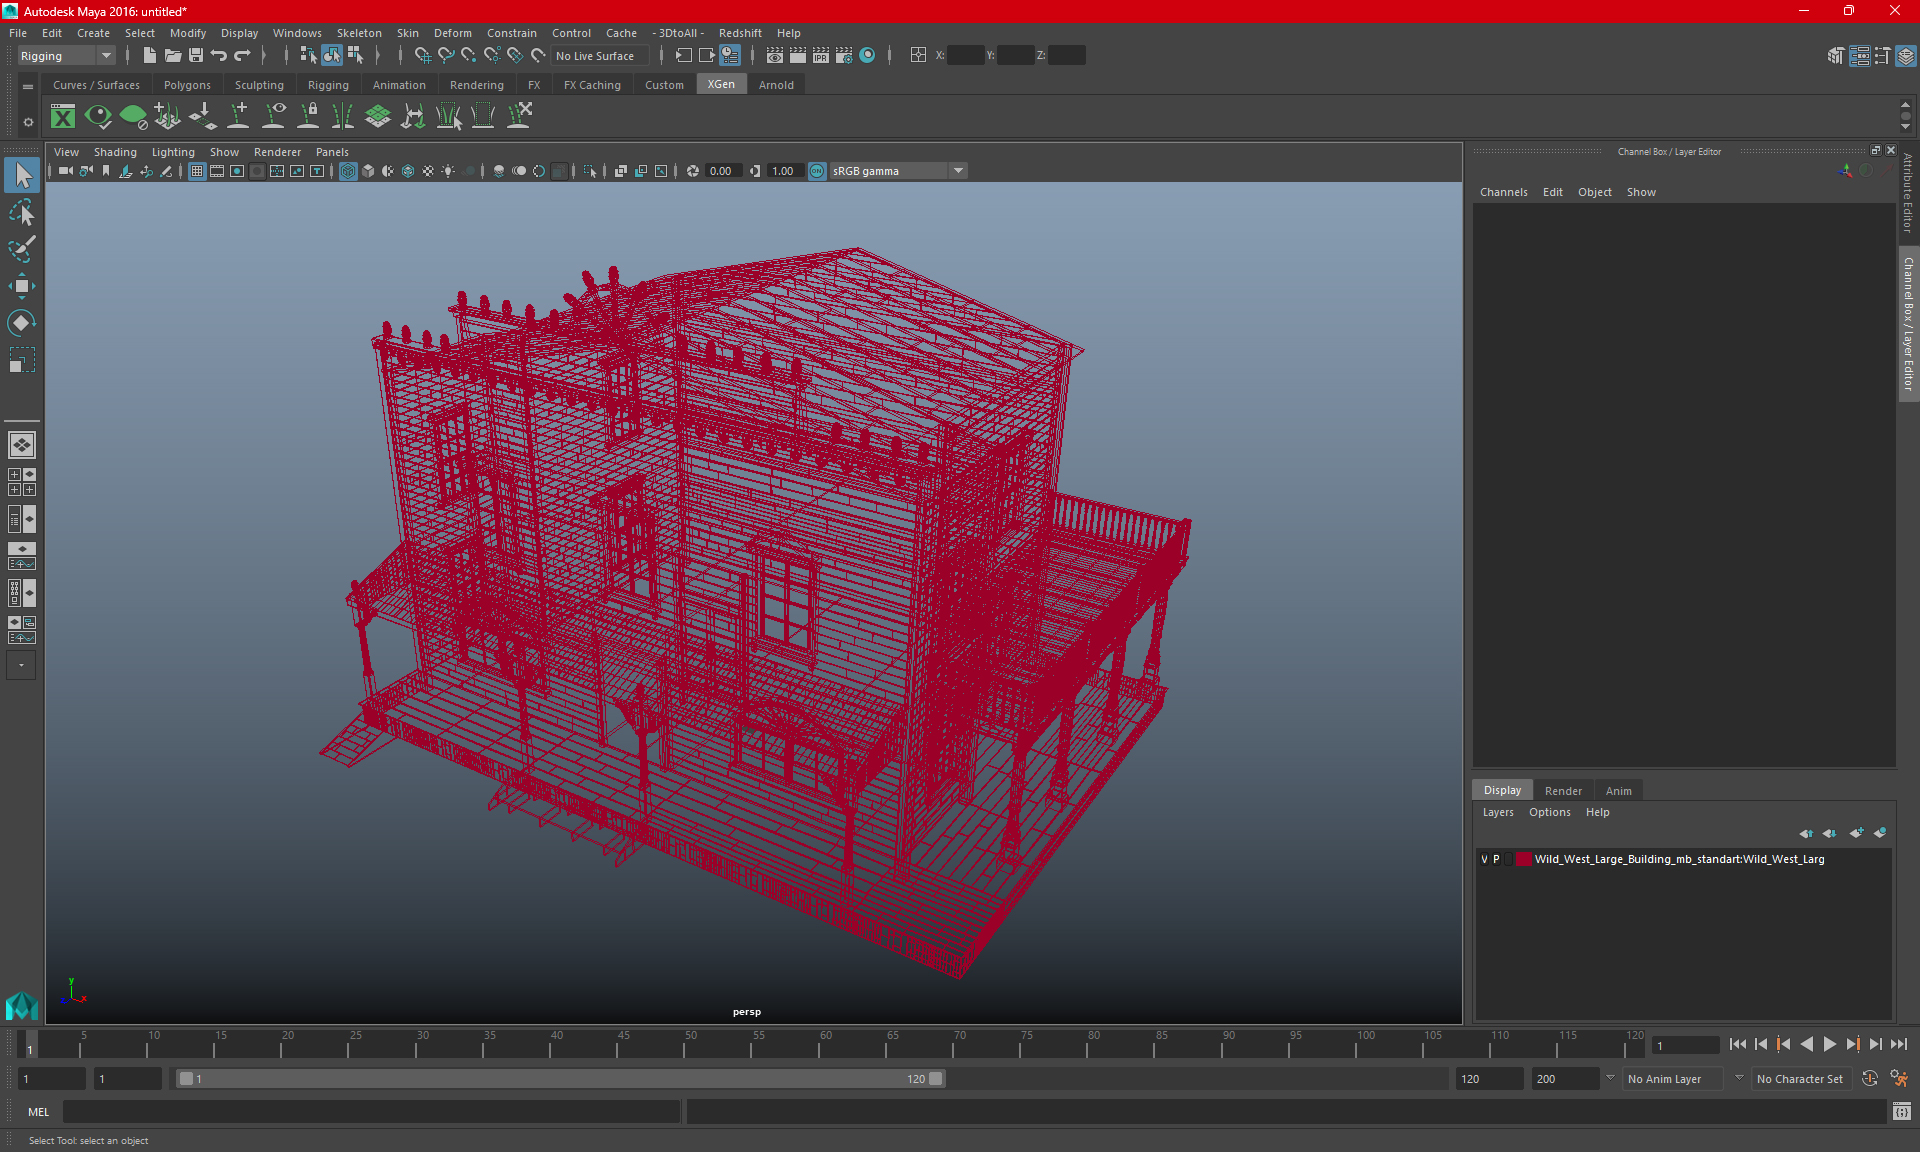Click go to start of playback
The image size is (1920, 1152).
click(x=1737, y=1044)
